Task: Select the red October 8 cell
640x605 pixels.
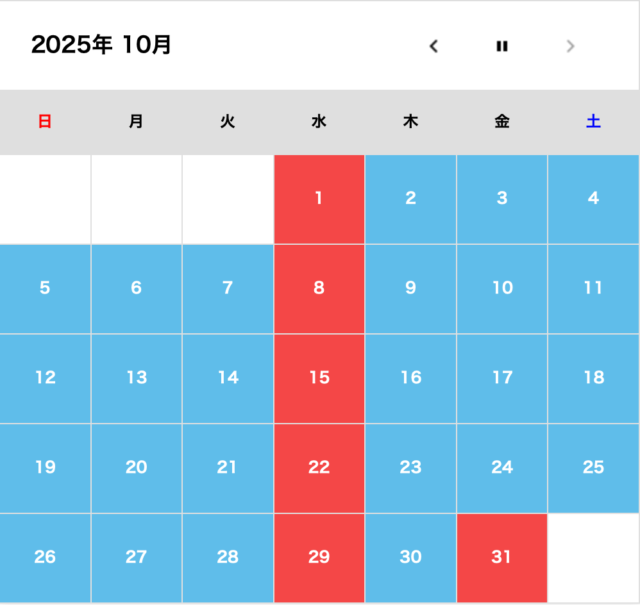Action: tap(319, 289)
